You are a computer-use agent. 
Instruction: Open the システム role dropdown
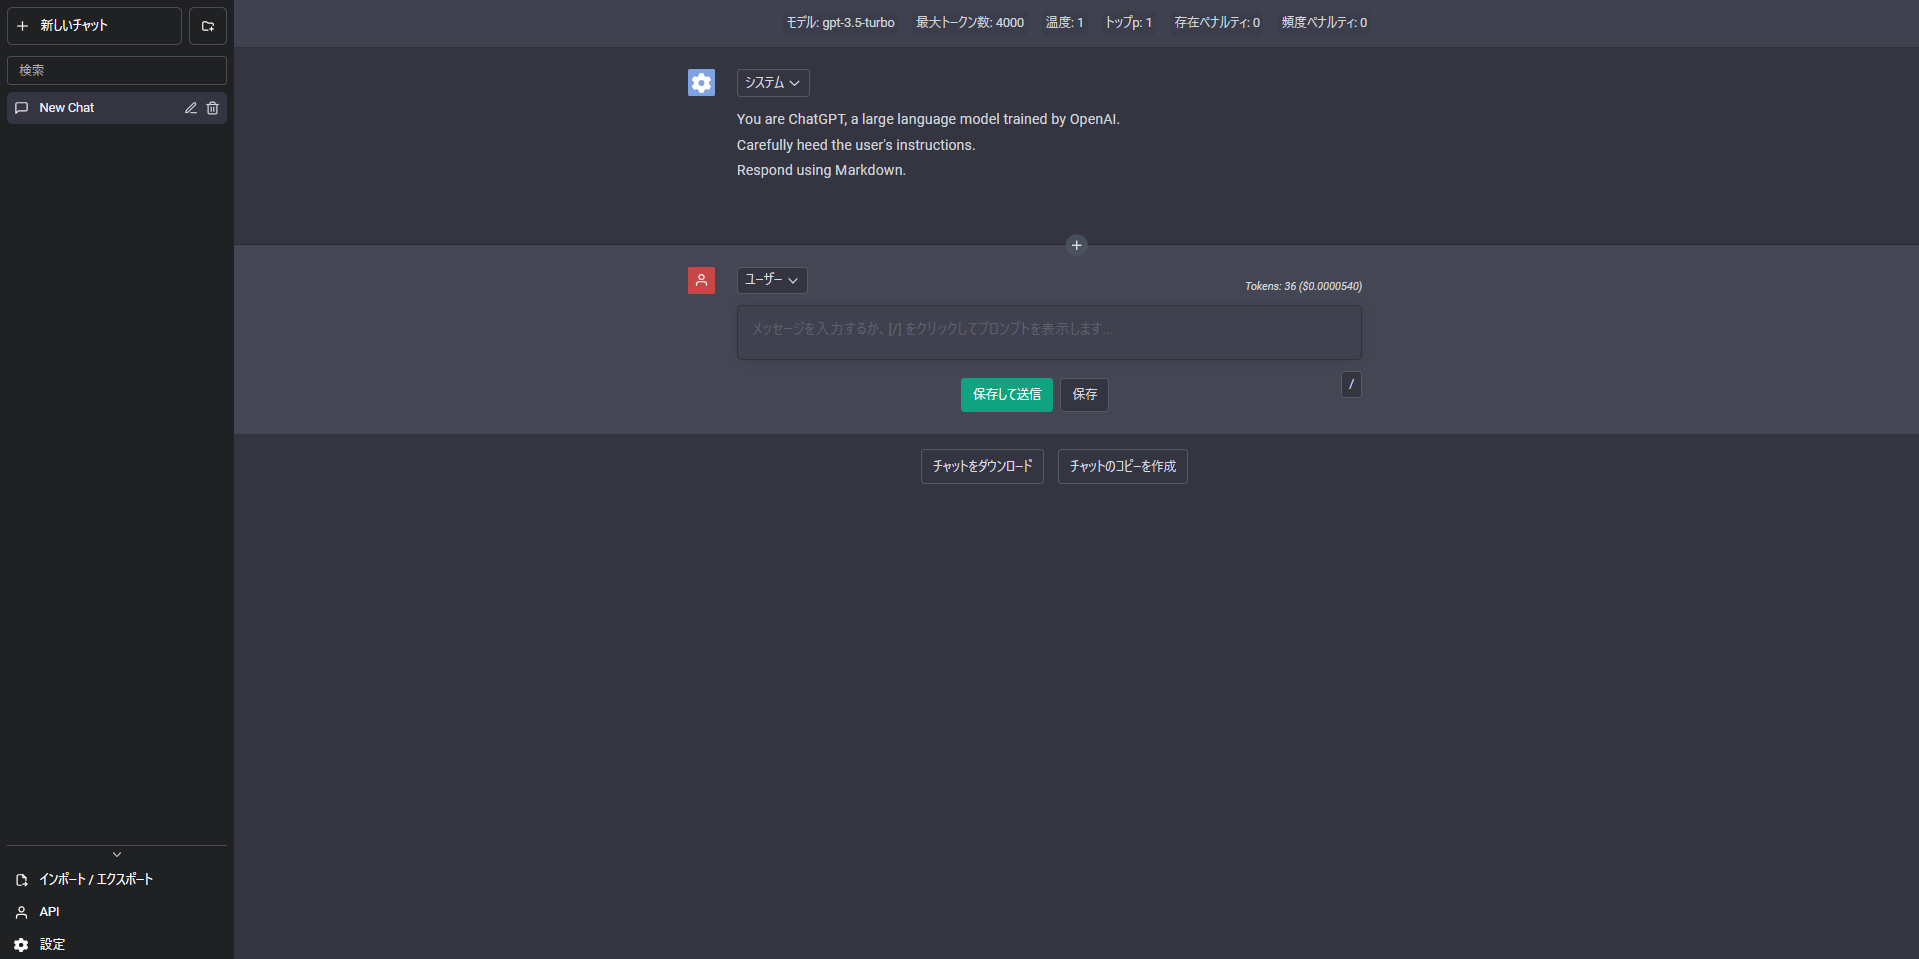click(x=772, y=83)
